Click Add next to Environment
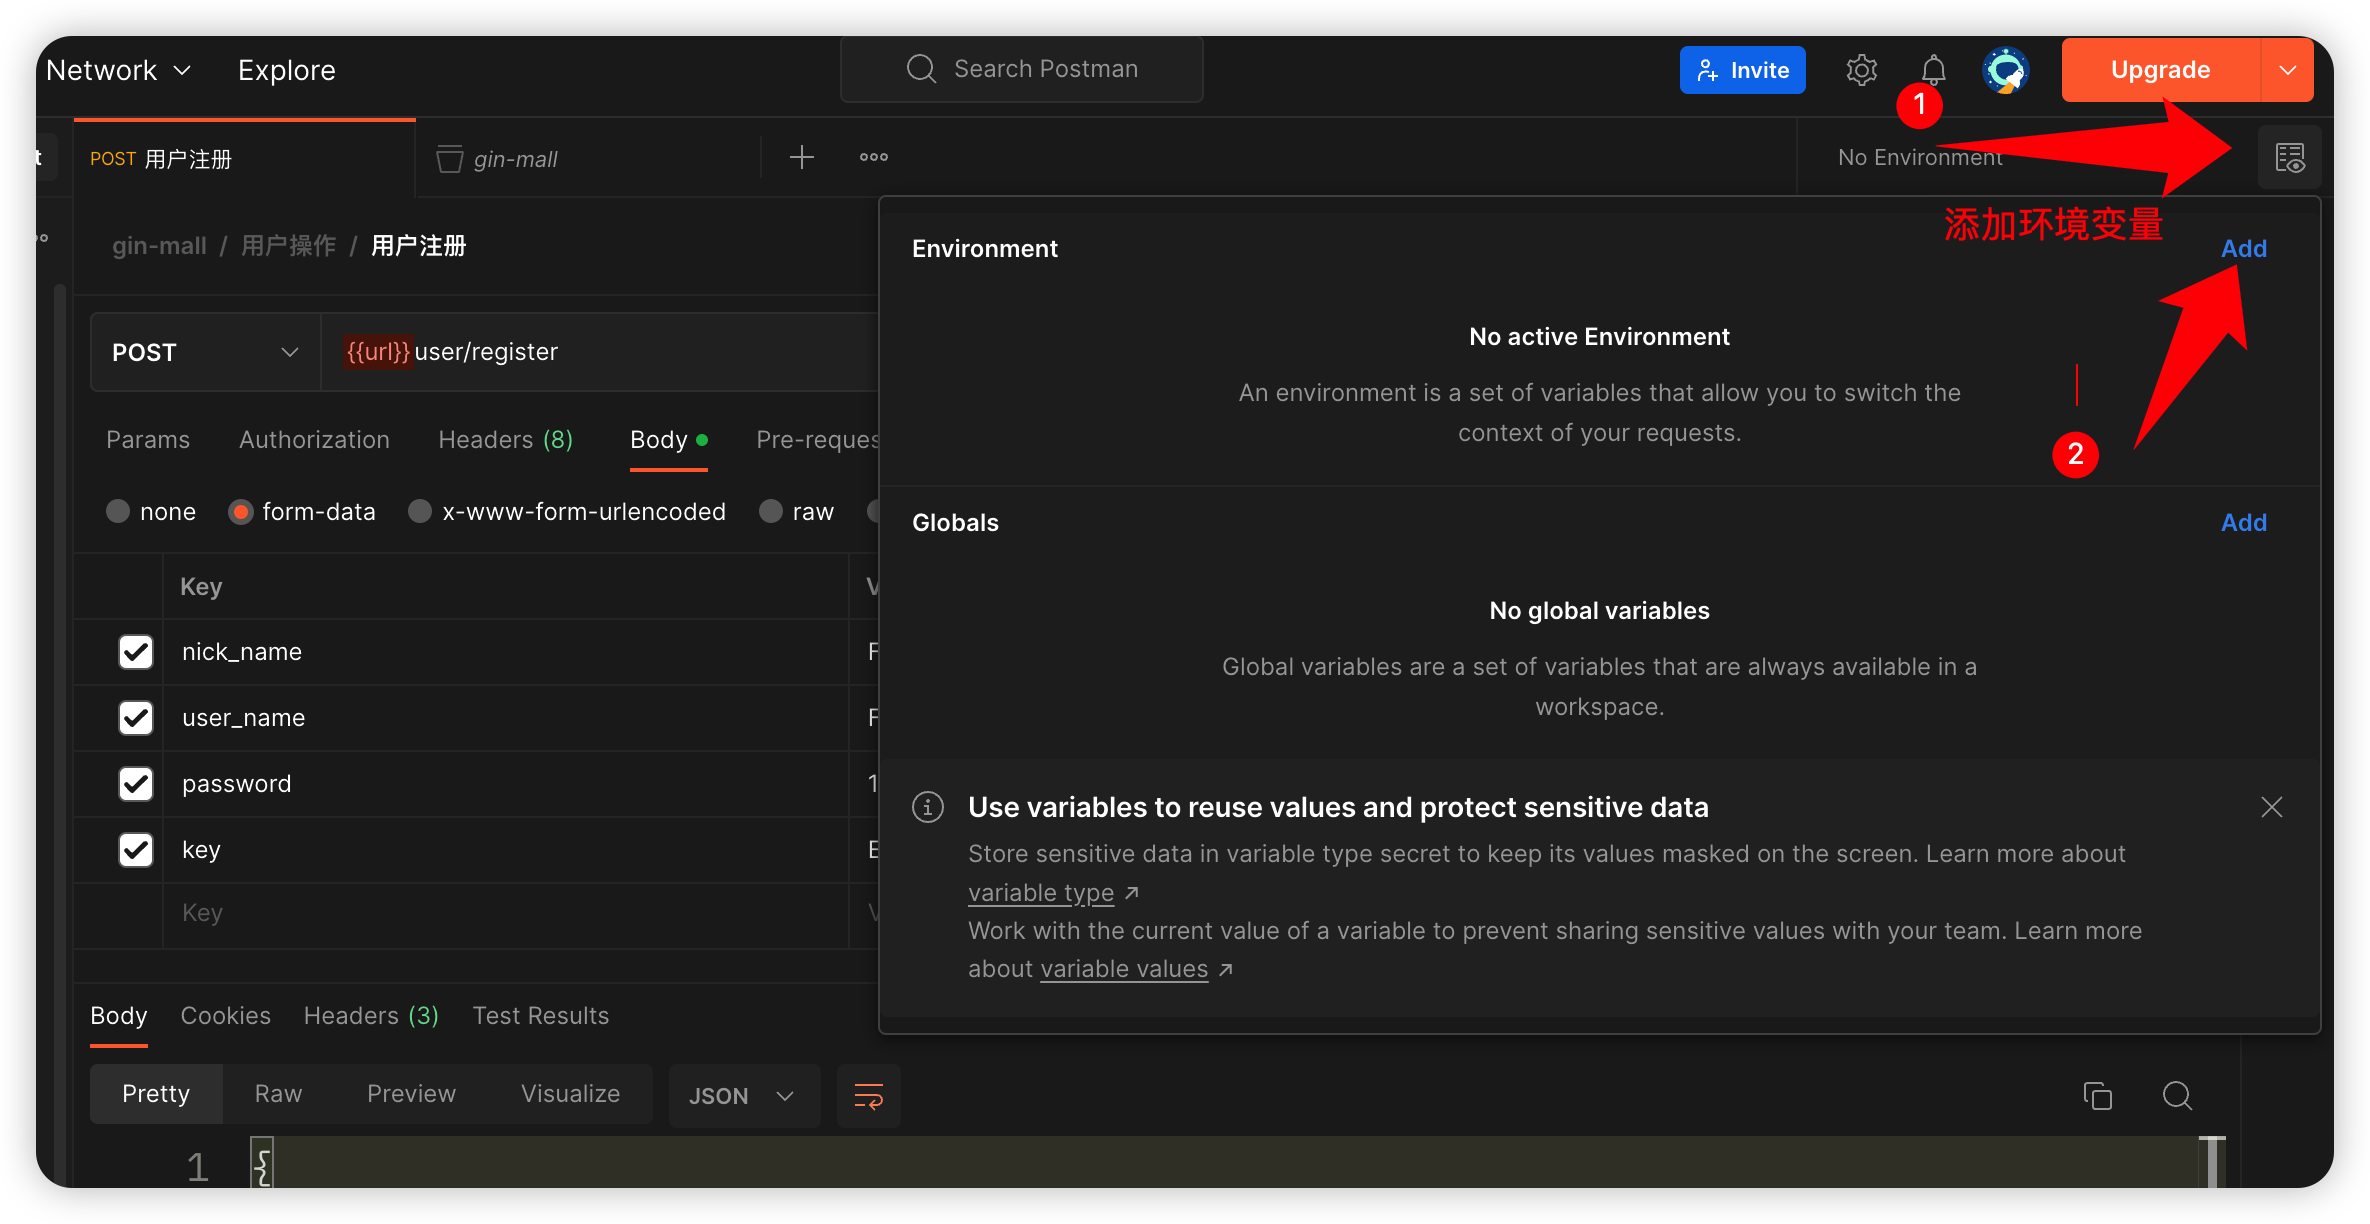Image resolution: width=2370 pixels, height=1224 pixels. tap(2243, 248)
